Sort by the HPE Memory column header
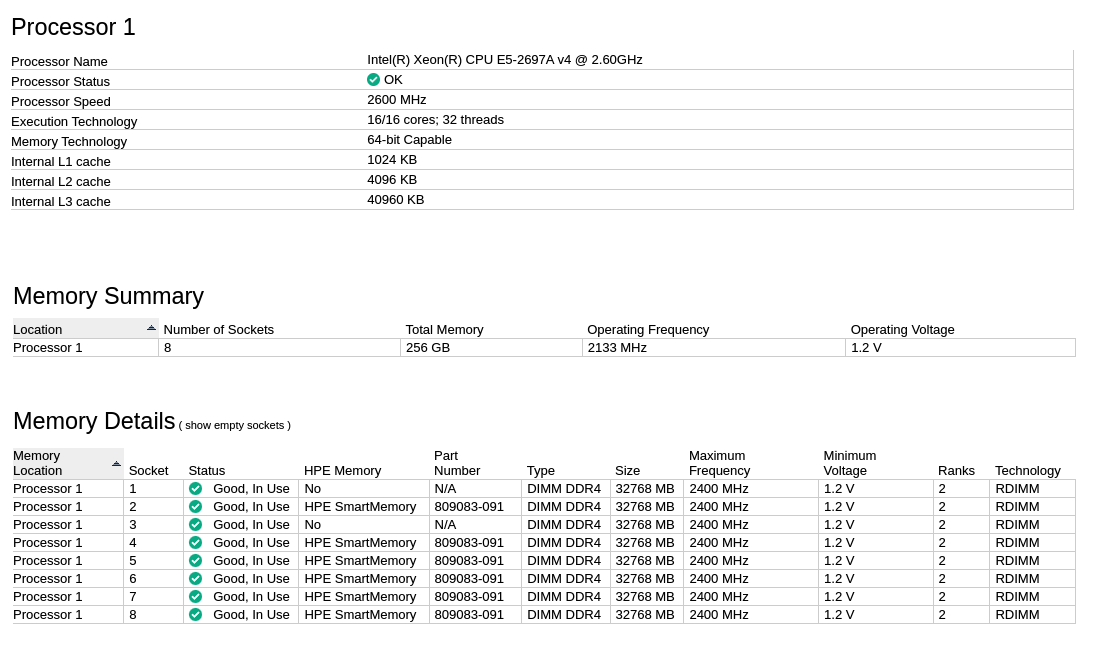The image size is (1098, 665). (342, 470)
